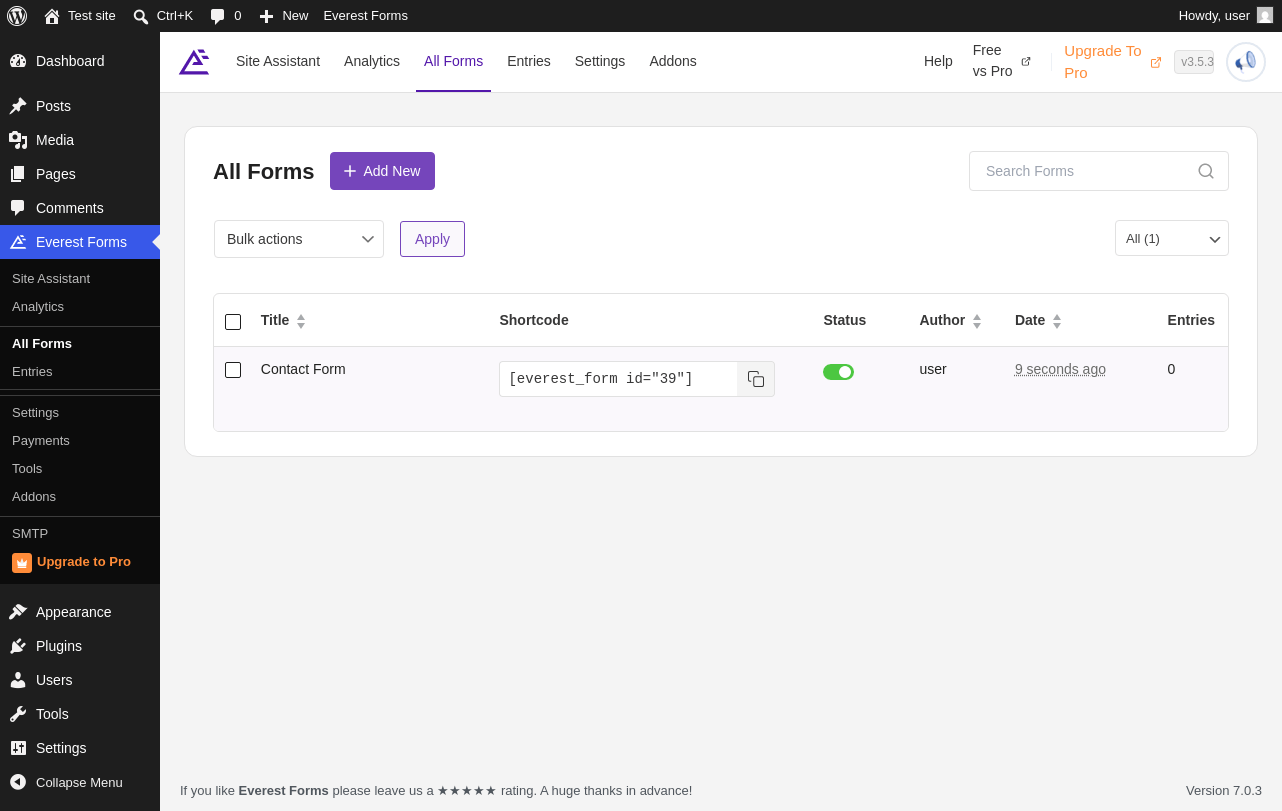
Task: Click the "9 seconds ago" date text
Action: [1060, 369]
